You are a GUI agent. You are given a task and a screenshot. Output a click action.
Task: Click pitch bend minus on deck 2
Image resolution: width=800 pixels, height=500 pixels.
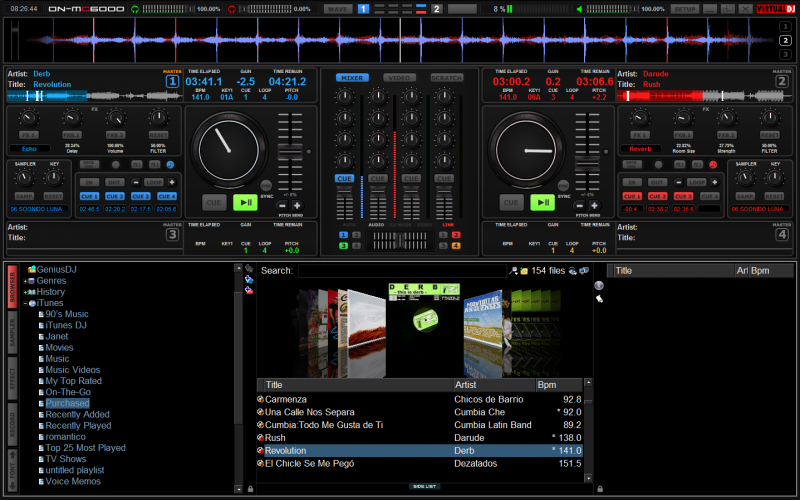click(x=579, y=206)
